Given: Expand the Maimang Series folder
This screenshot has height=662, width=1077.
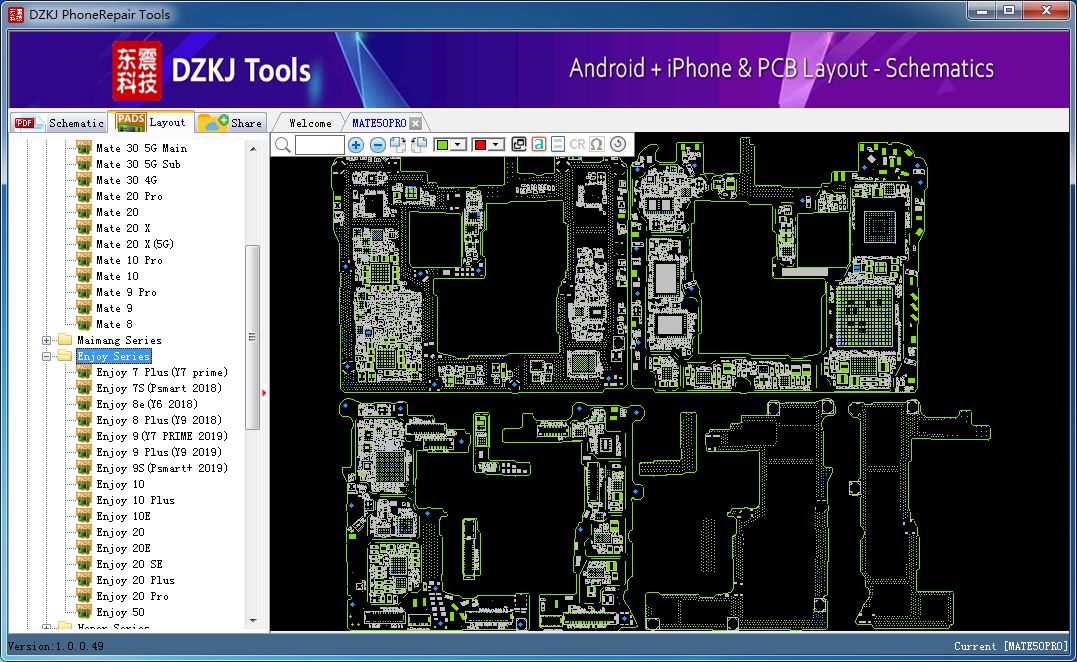Looking at the screenshot, I should (x=46, y=341).
